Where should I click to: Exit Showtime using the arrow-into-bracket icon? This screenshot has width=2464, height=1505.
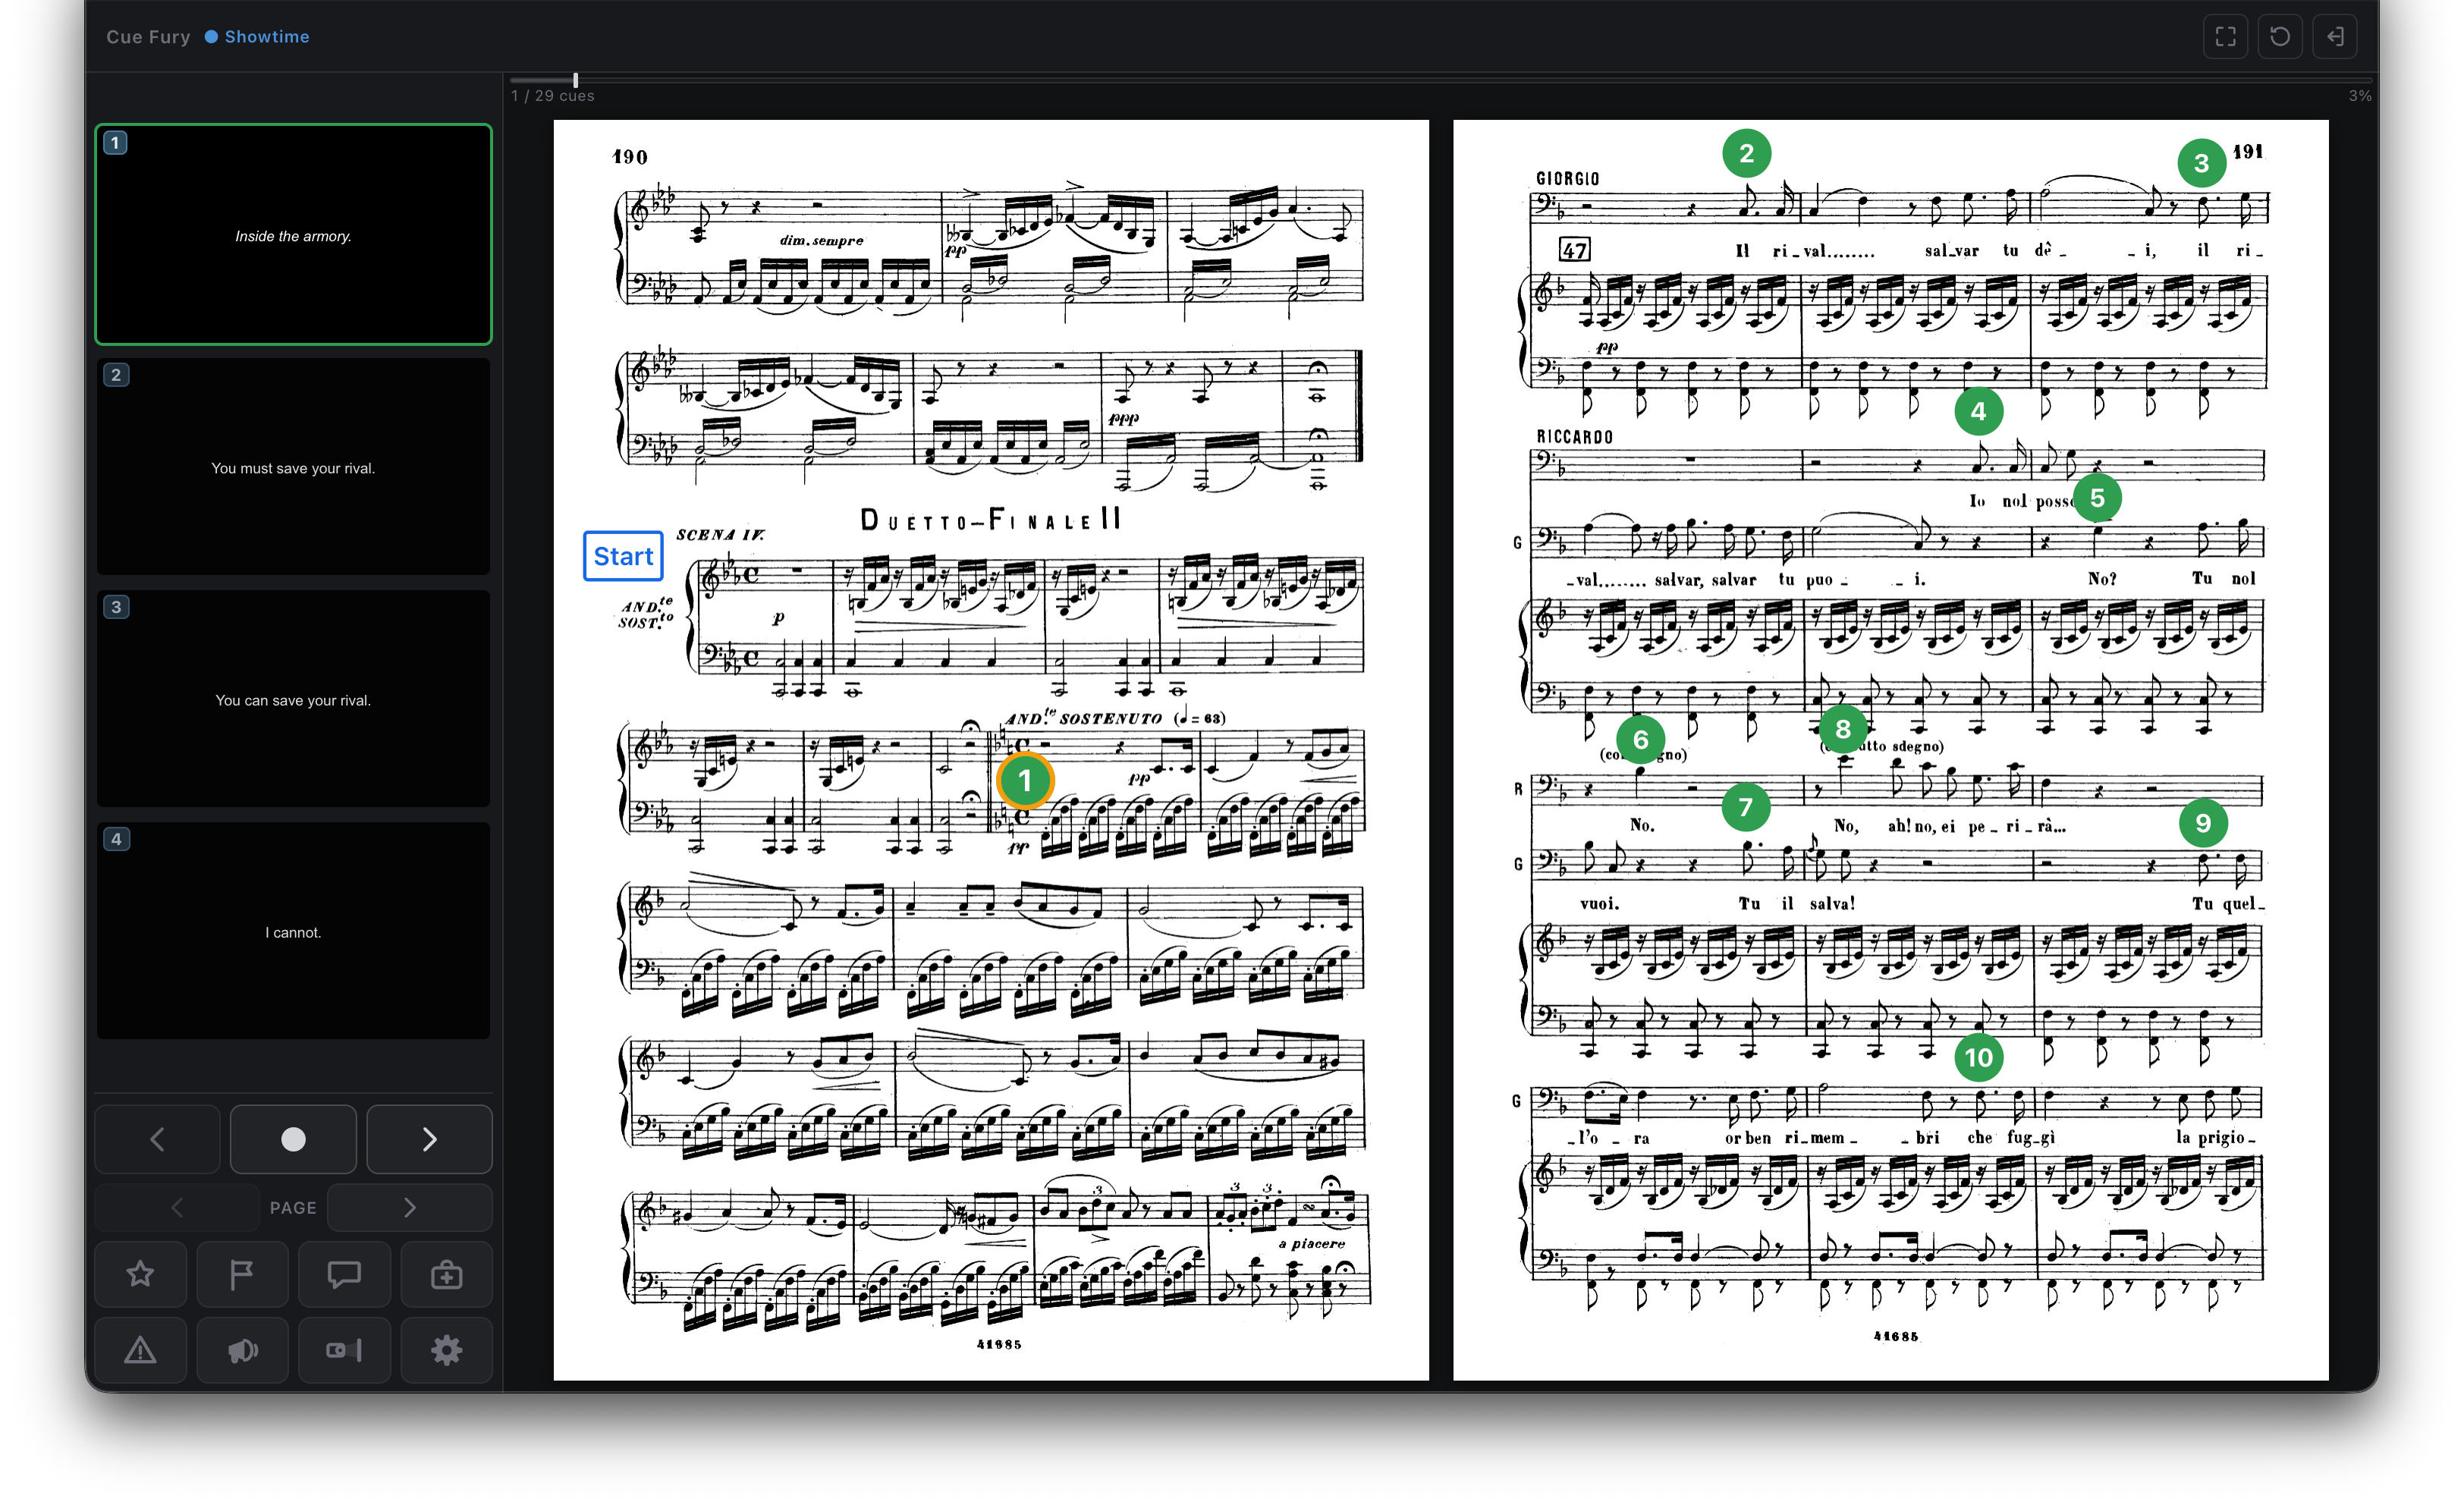[2335, 37]
